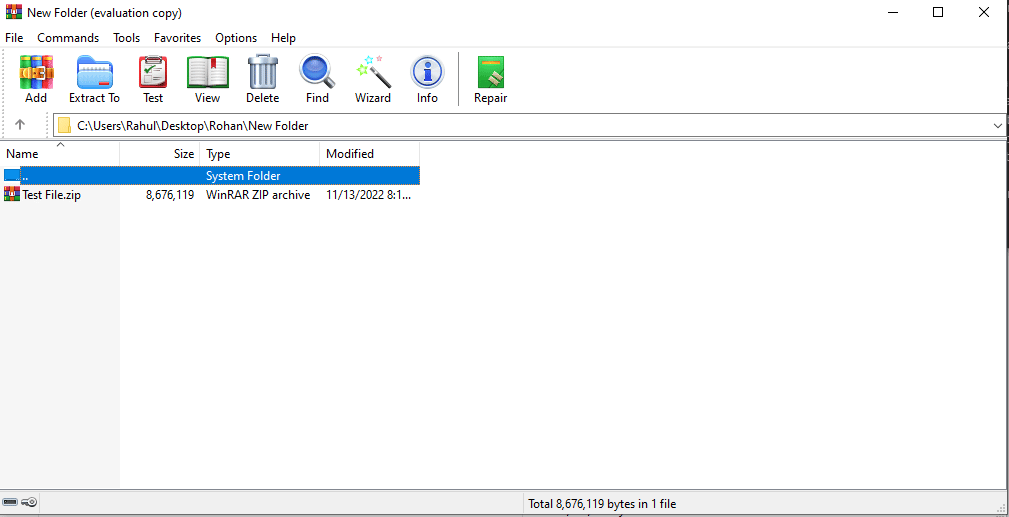
Task: Open the File menu
Action: (14, 38)
